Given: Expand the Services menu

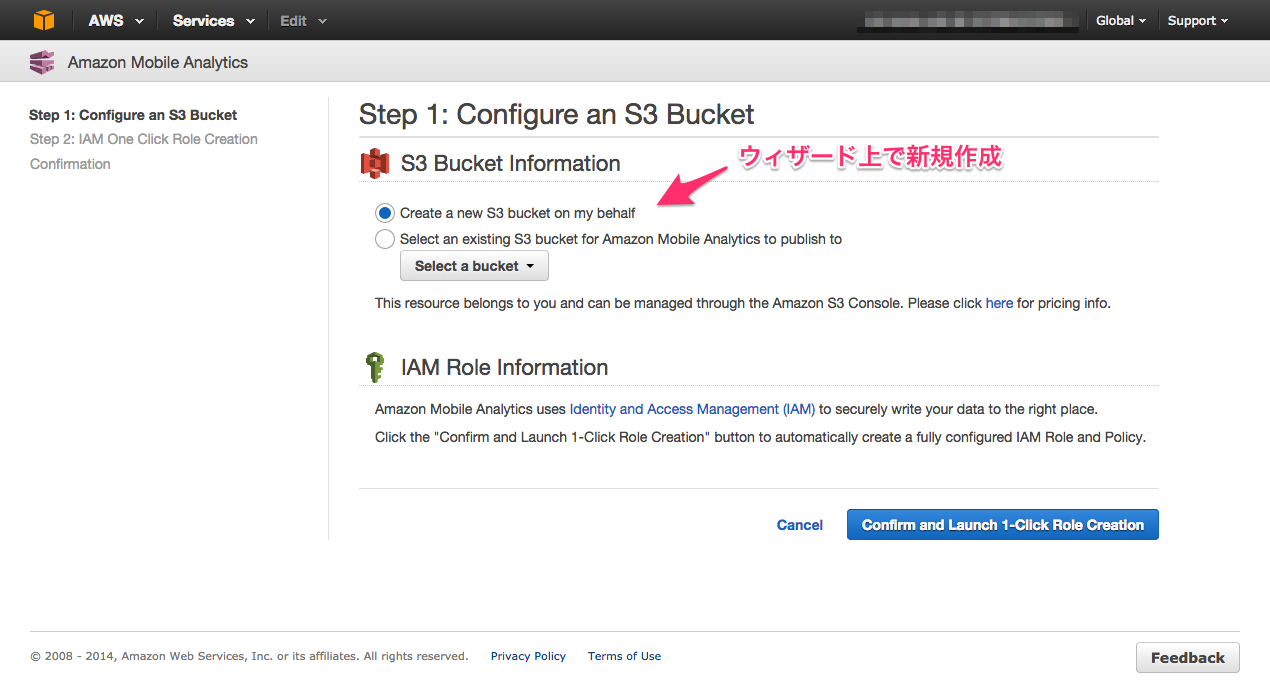Looking at the screenshot, I should point(213,20).
